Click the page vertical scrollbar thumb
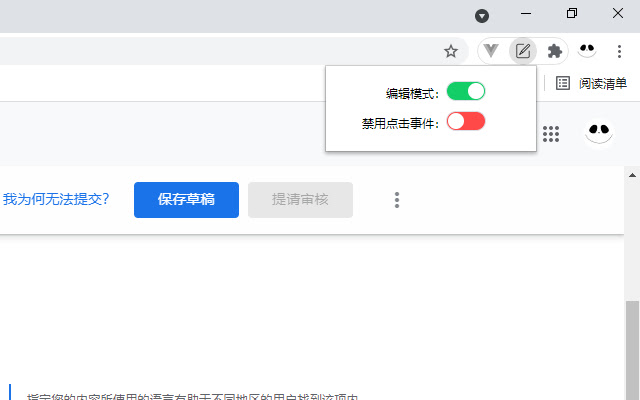640x400 pixels. tap(632, 350)
